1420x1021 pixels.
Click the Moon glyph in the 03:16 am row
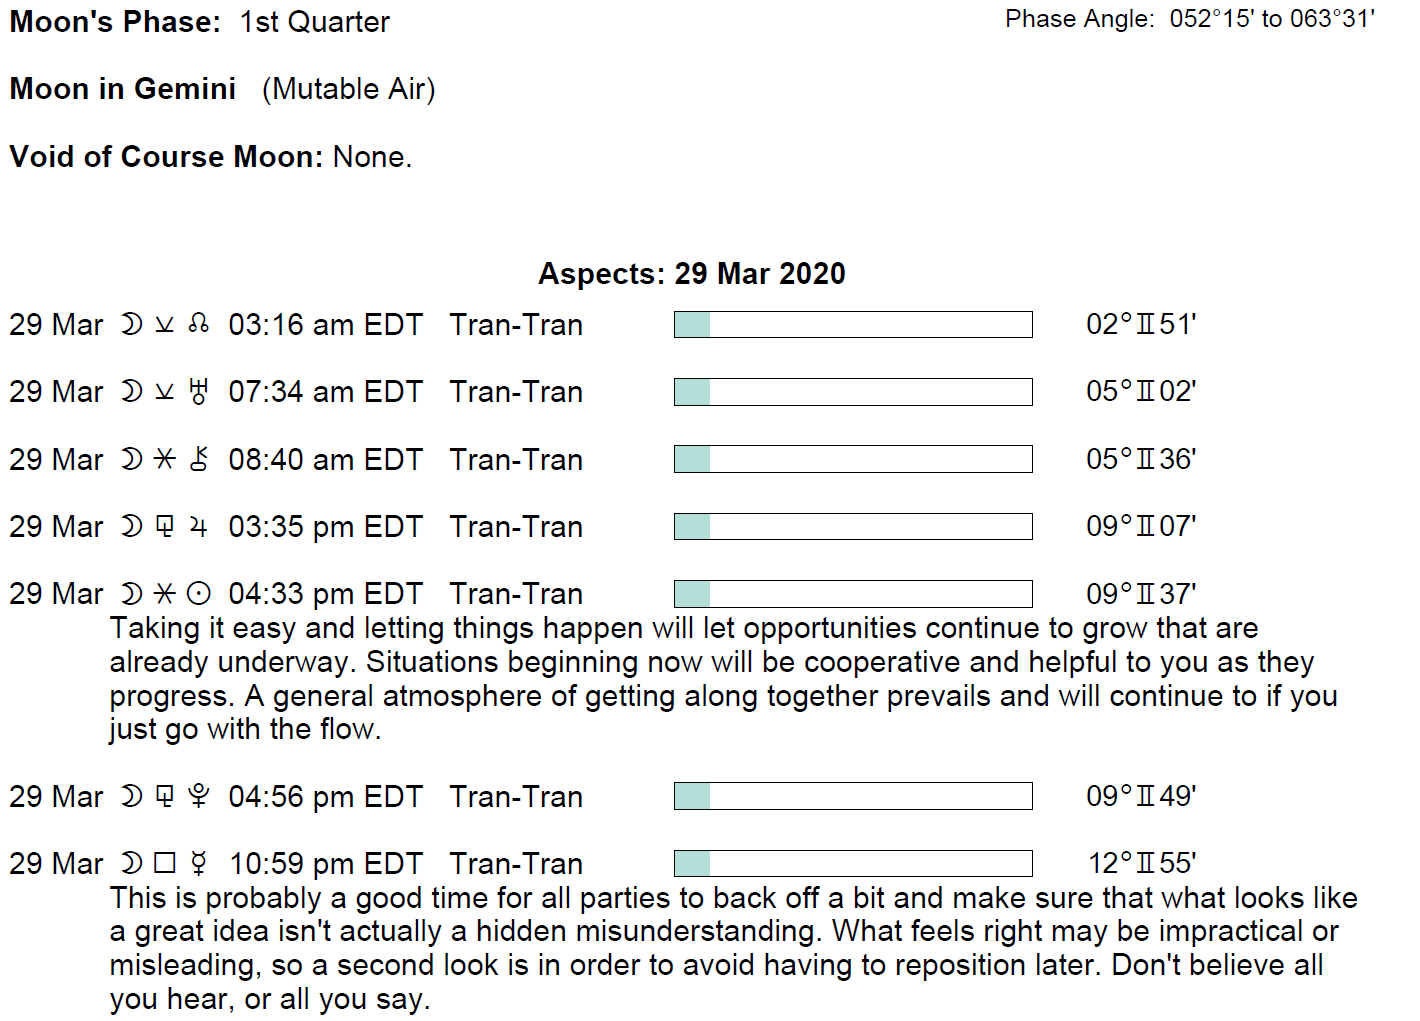click(131, 324)
